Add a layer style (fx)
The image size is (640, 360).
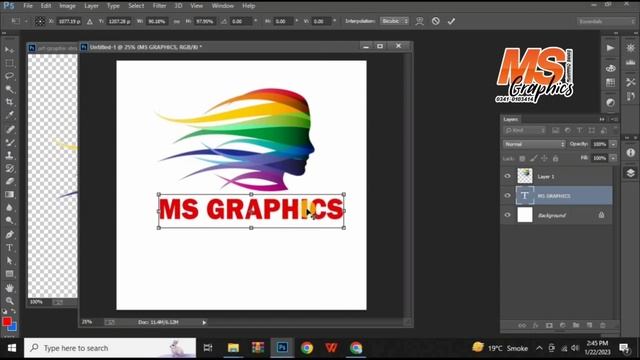[x=536, y=325]
